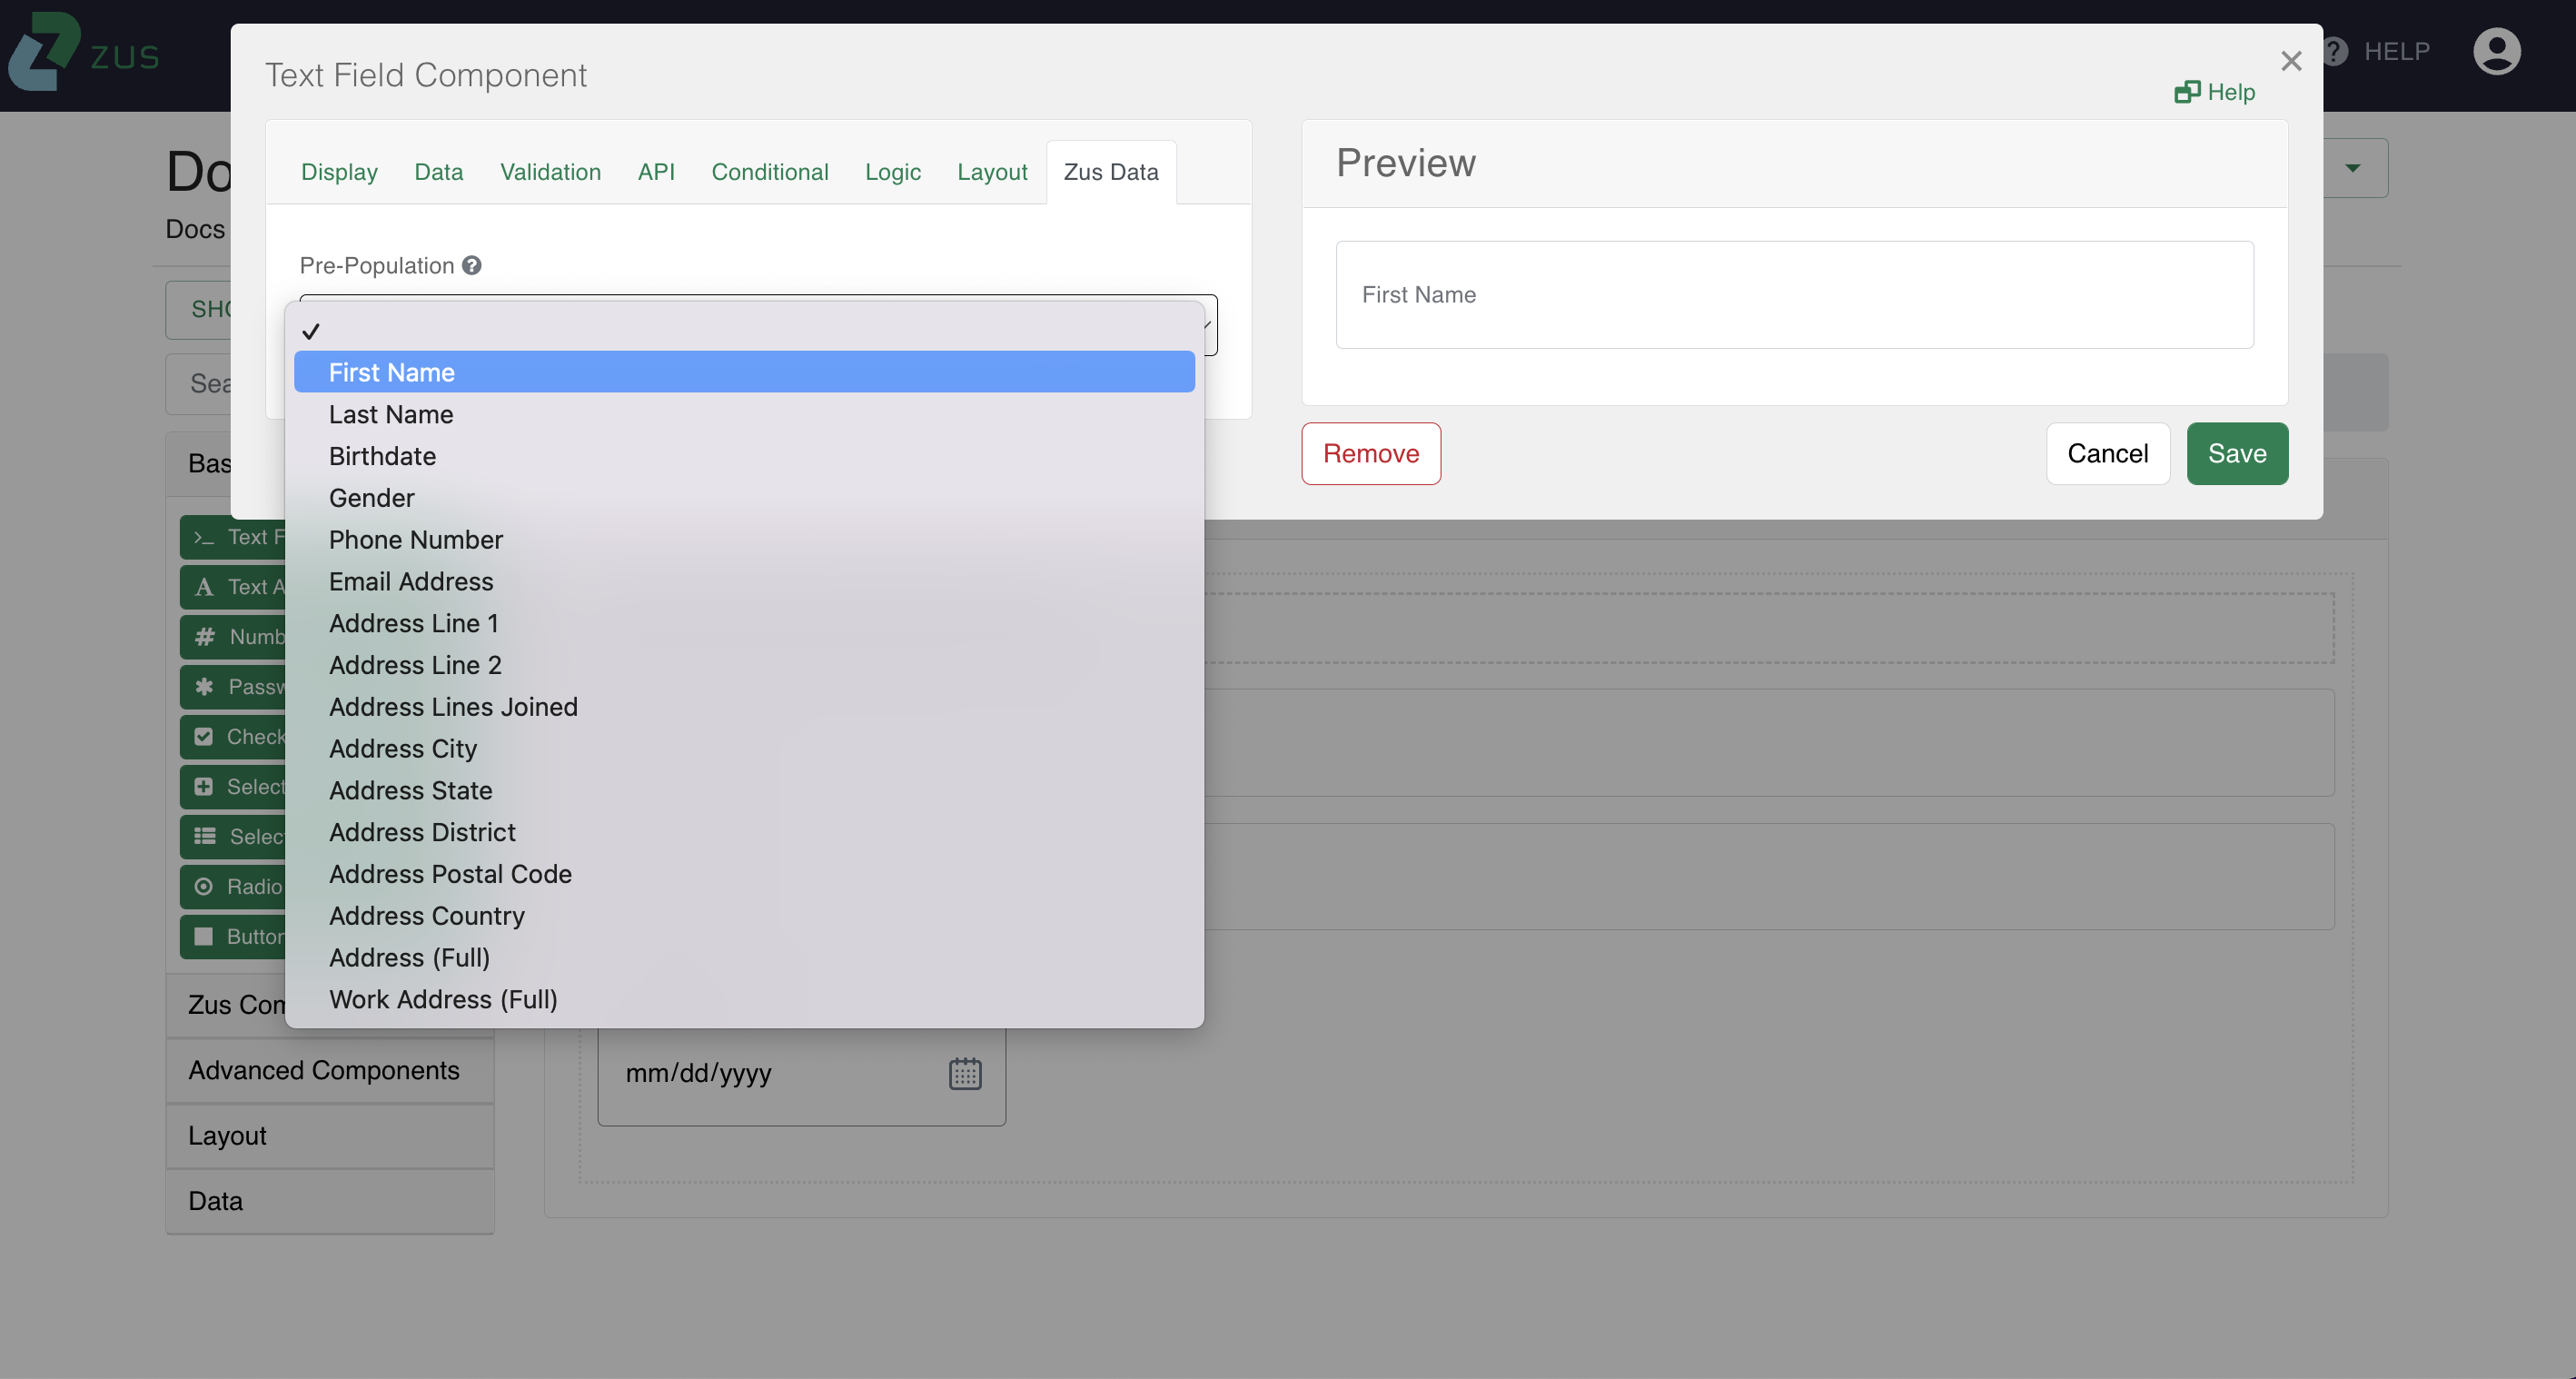
Task: Click the First Name preview input field
Action: pos(1794,295)
